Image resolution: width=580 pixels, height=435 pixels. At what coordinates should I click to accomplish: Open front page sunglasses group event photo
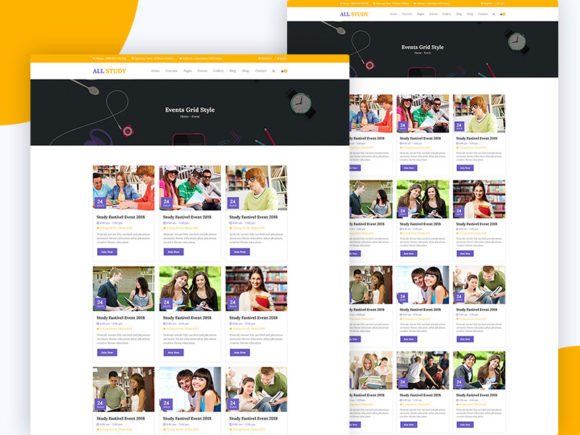190,188
